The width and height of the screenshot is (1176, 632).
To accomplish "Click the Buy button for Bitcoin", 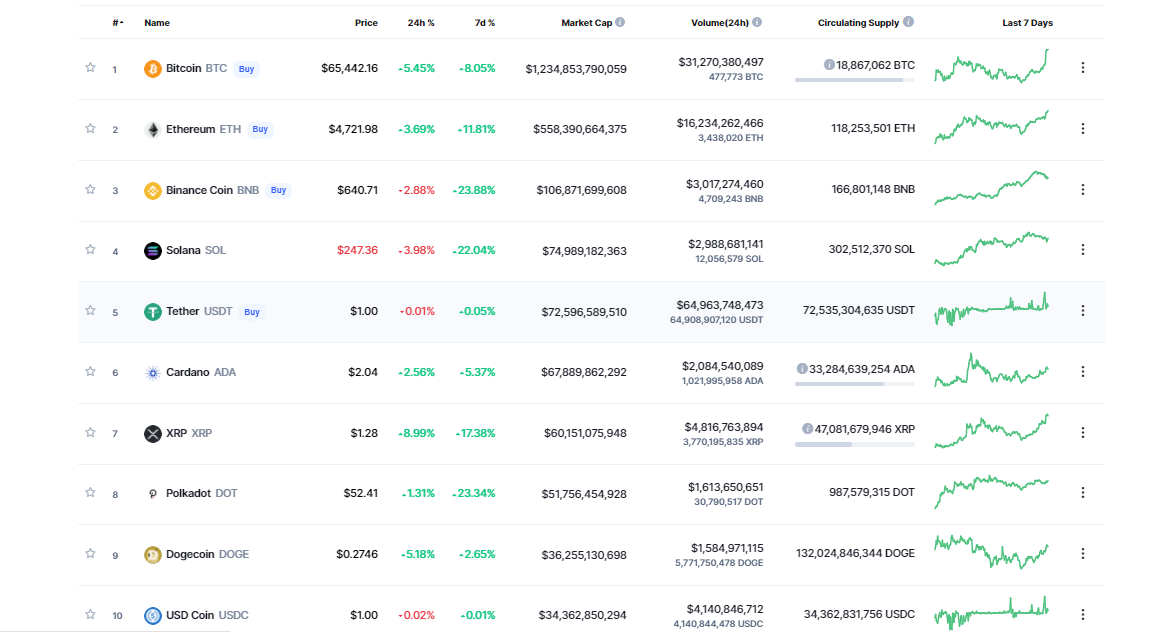I will (246, 69).
